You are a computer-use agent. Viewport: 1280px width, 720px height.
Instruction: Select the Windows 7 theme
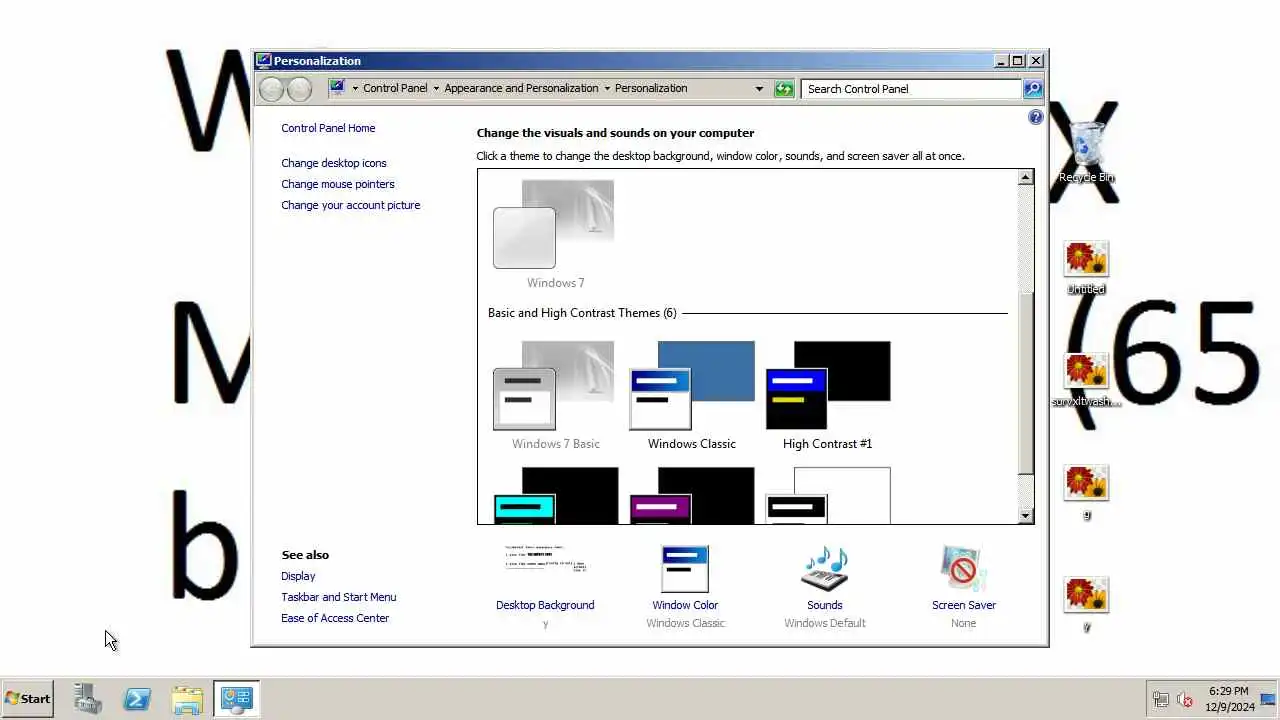coord(555,235)
